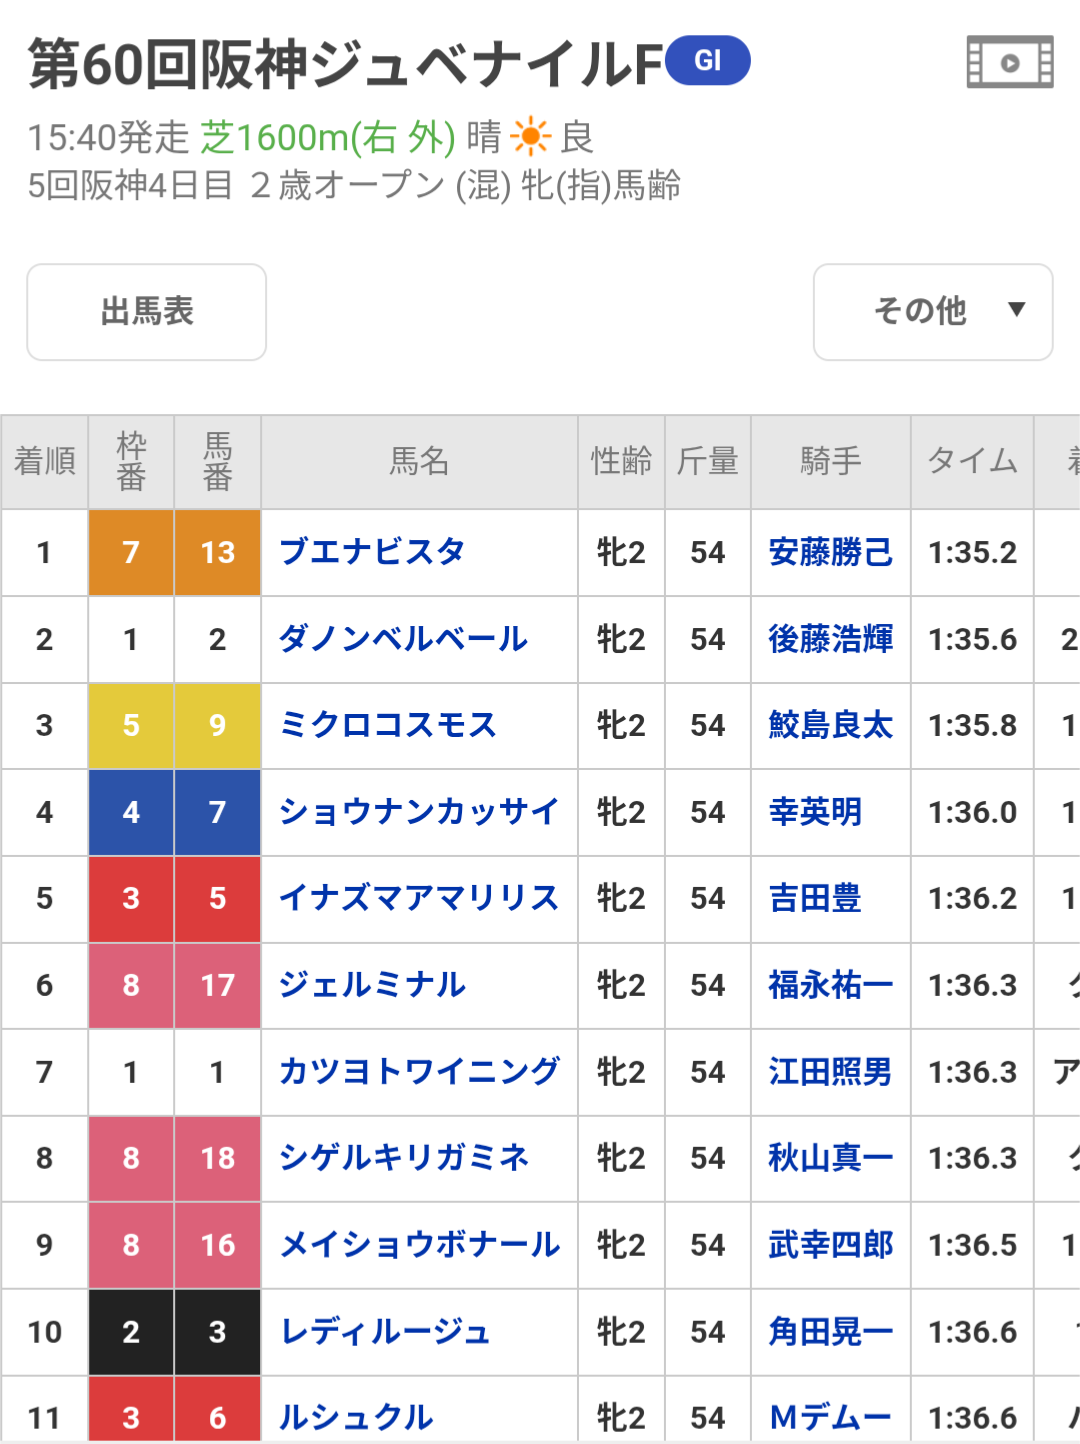Open horse ミクロコスモス's page
The width and height of the screenshot is (1080, 1444).
(x=388, y=725)
